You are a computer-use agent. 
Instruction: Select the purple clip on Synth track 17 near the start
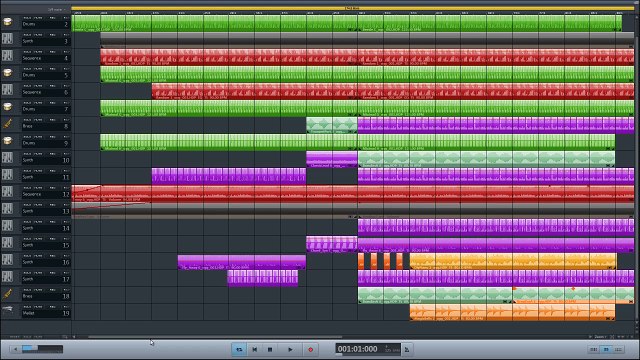point(263,278)
